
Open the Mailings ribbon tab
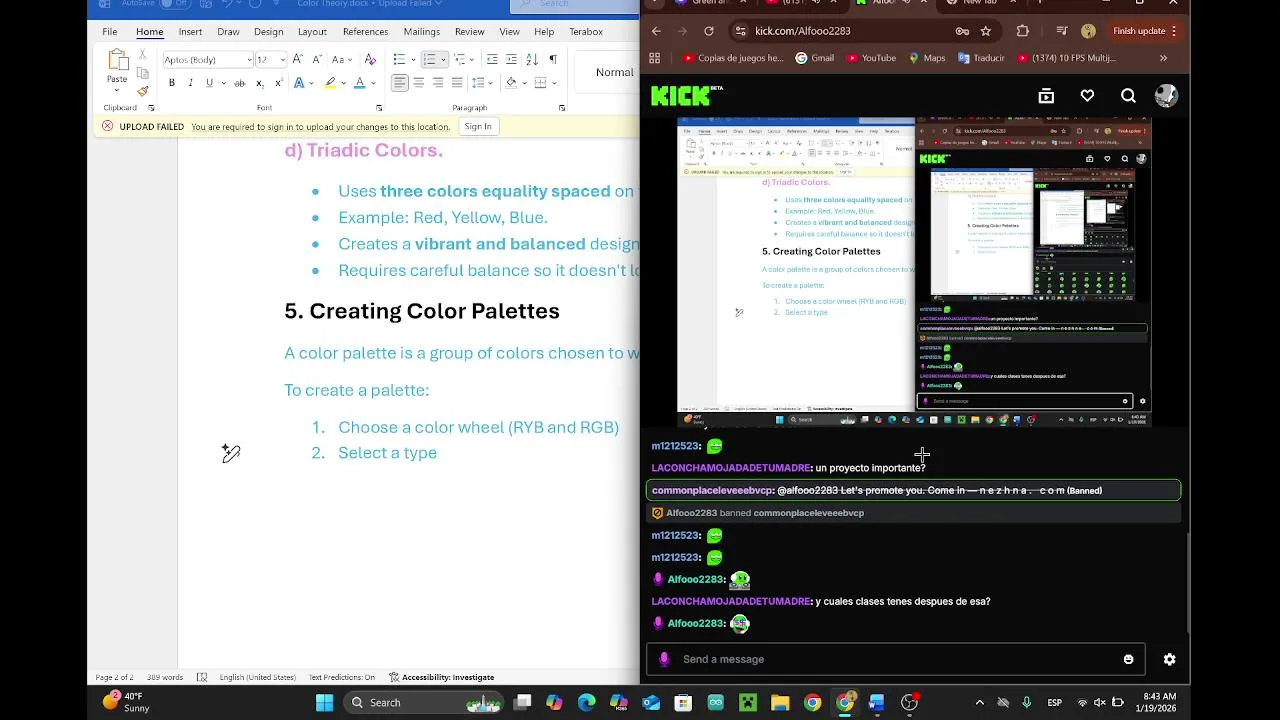pyautogui.click(x=422, y=32)
